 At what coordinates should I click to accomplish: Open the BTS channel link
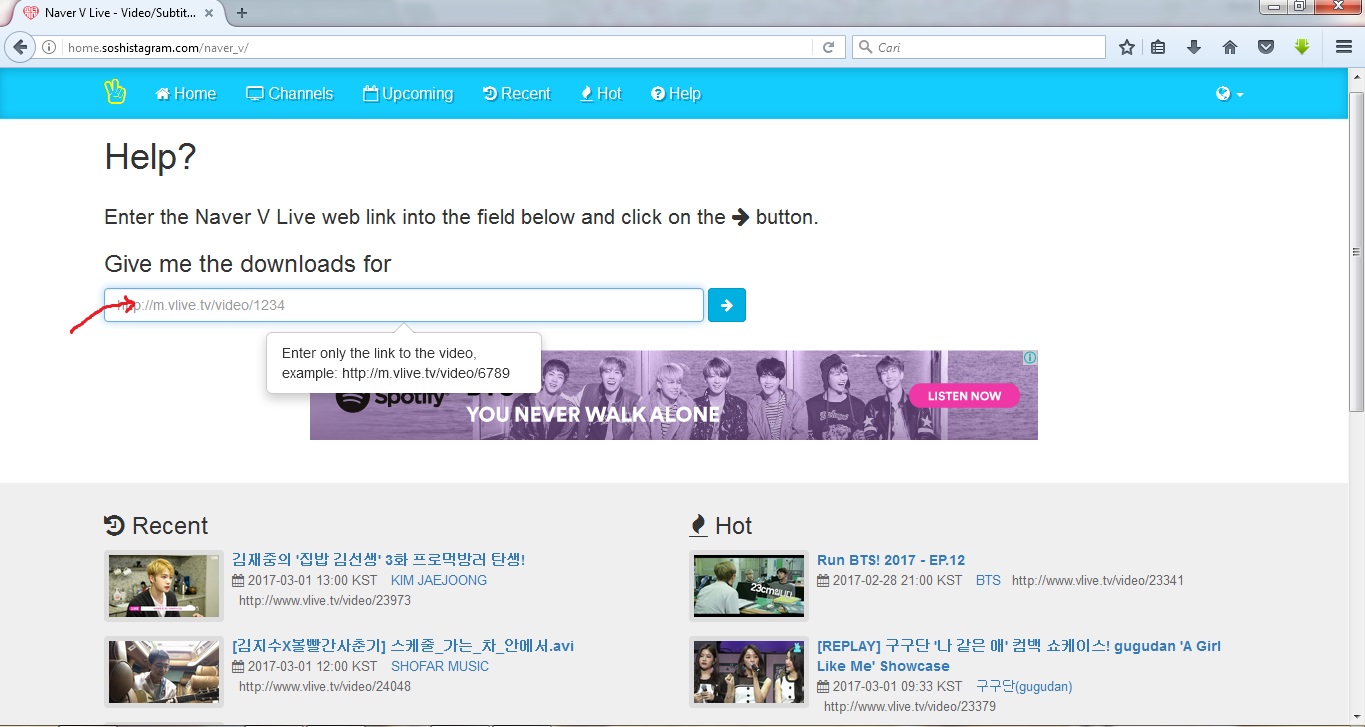pos(988,580)
